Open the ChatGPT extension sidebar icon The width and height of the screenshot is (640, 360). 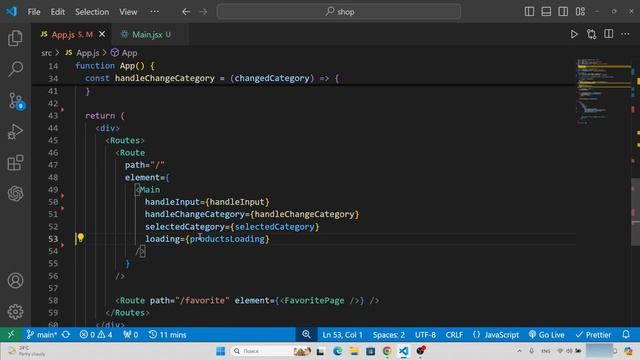tap(15, 193)
